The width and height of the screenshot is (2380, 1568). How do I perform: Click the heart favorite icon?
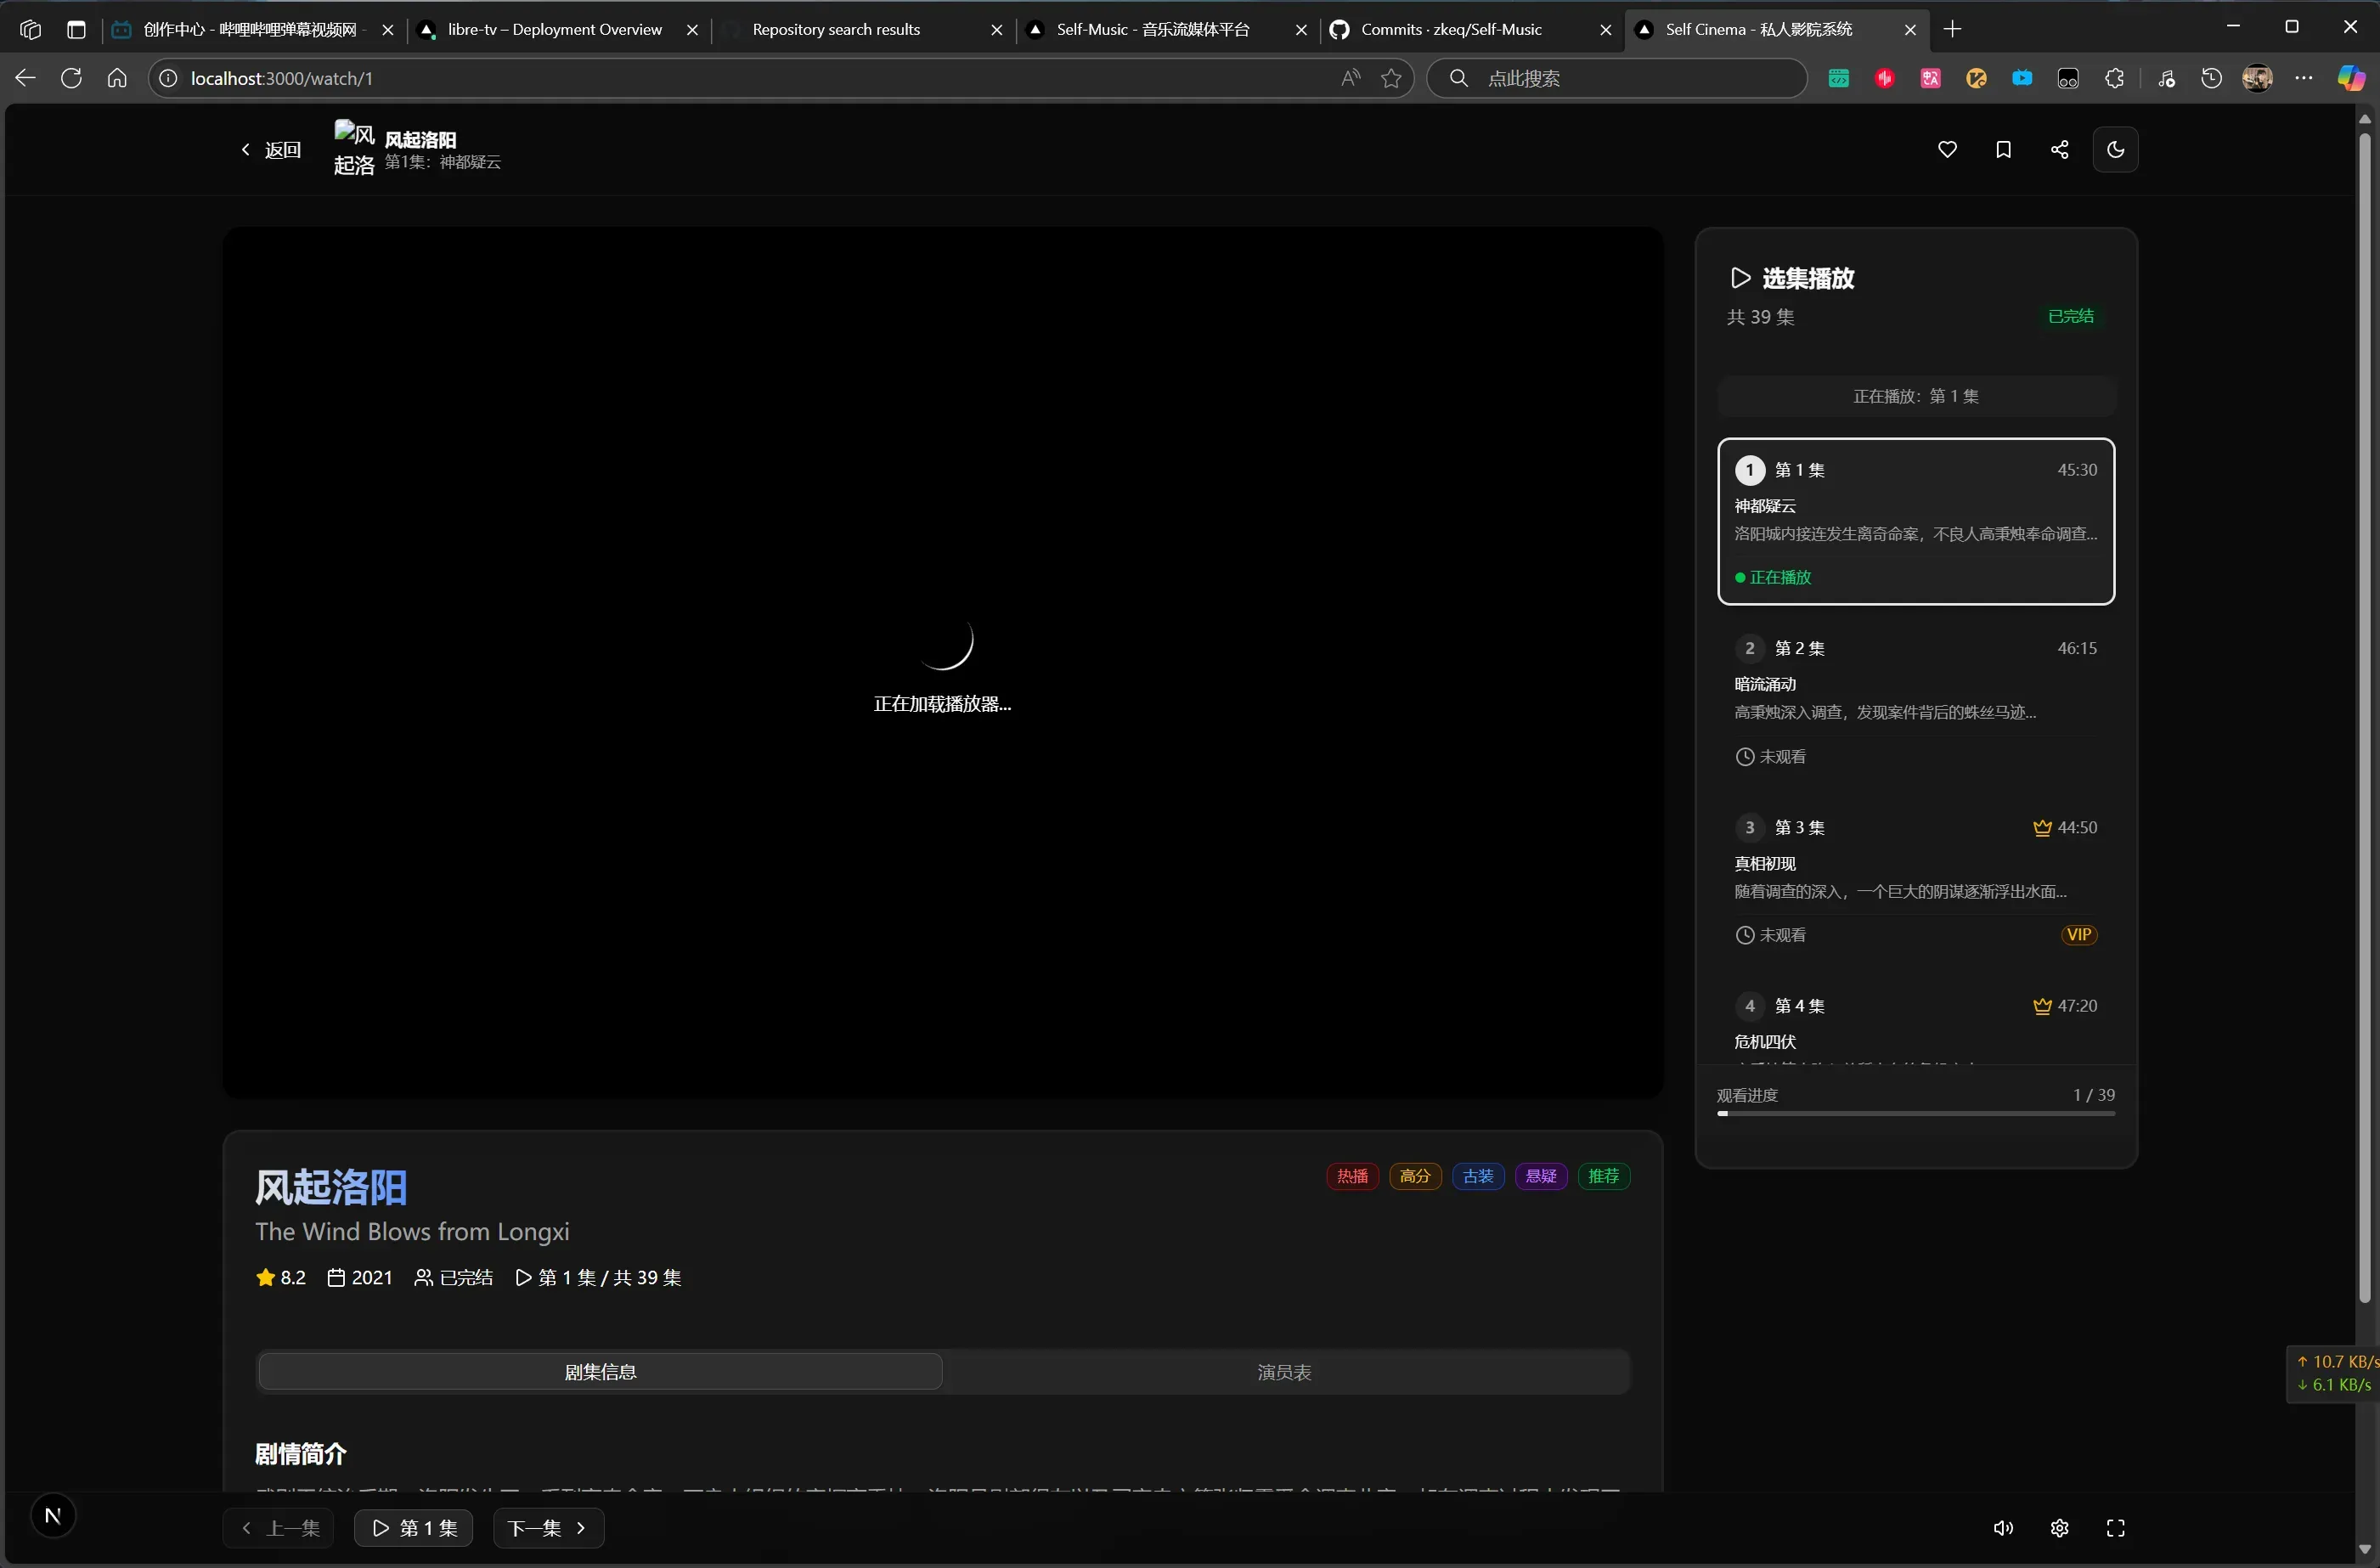pyautogui.click(x=1947, y=150)
